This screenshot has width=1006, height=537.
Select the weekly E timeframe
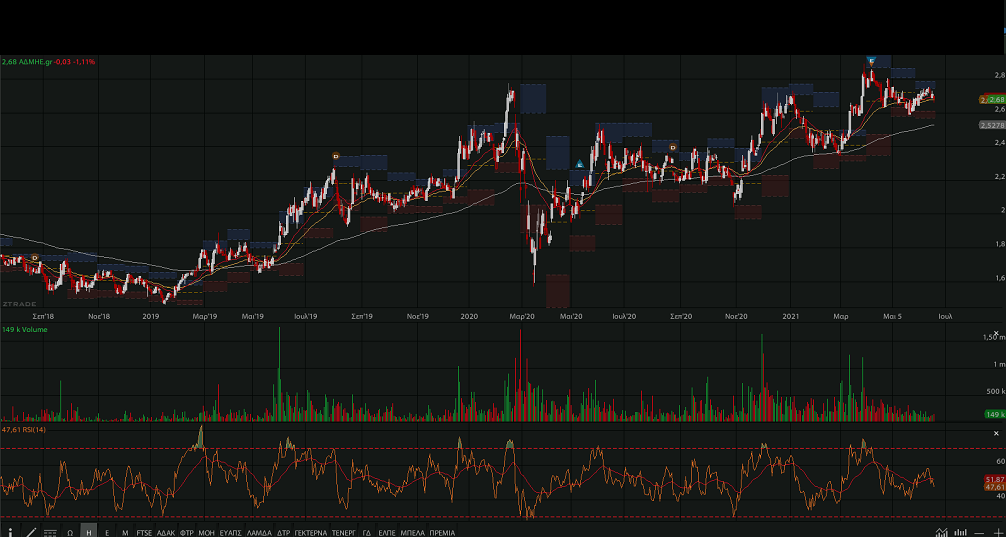[x=107, y=531]
